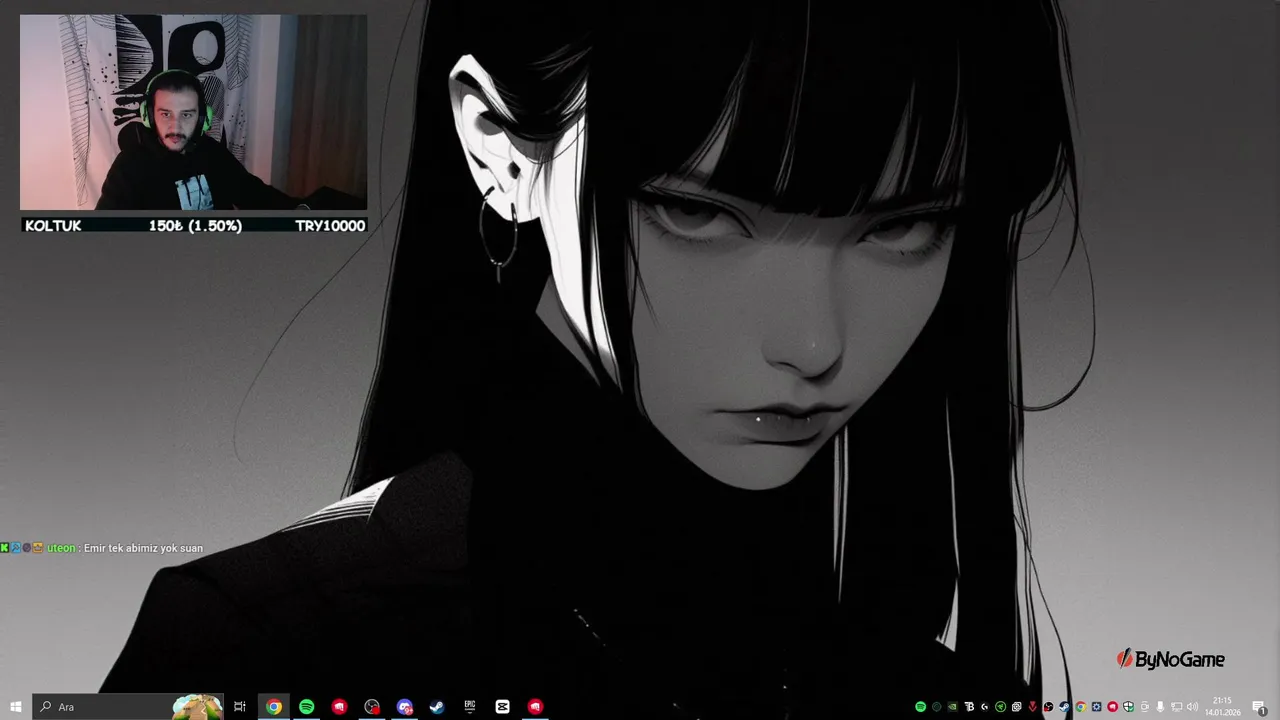Open the notification center with badge 1

click(1260, 707)
